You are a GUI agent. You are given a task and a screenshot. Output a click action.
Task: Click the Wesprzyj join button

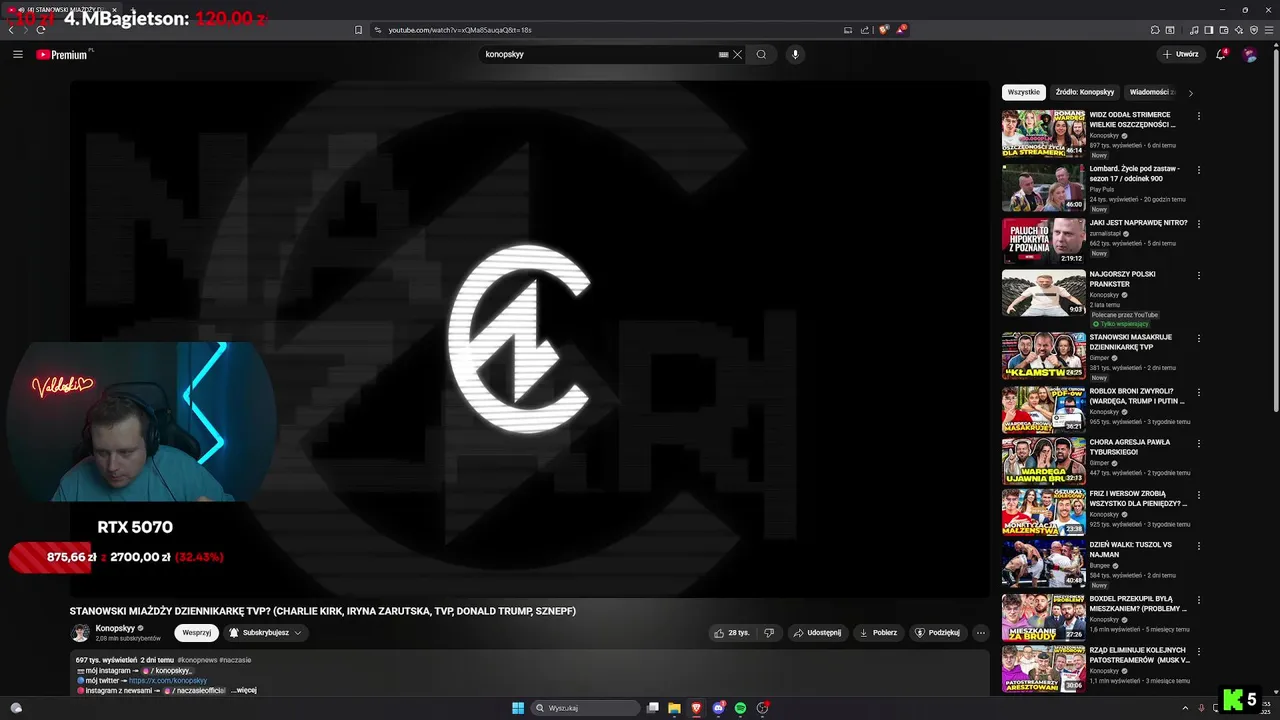click(197, 632)
